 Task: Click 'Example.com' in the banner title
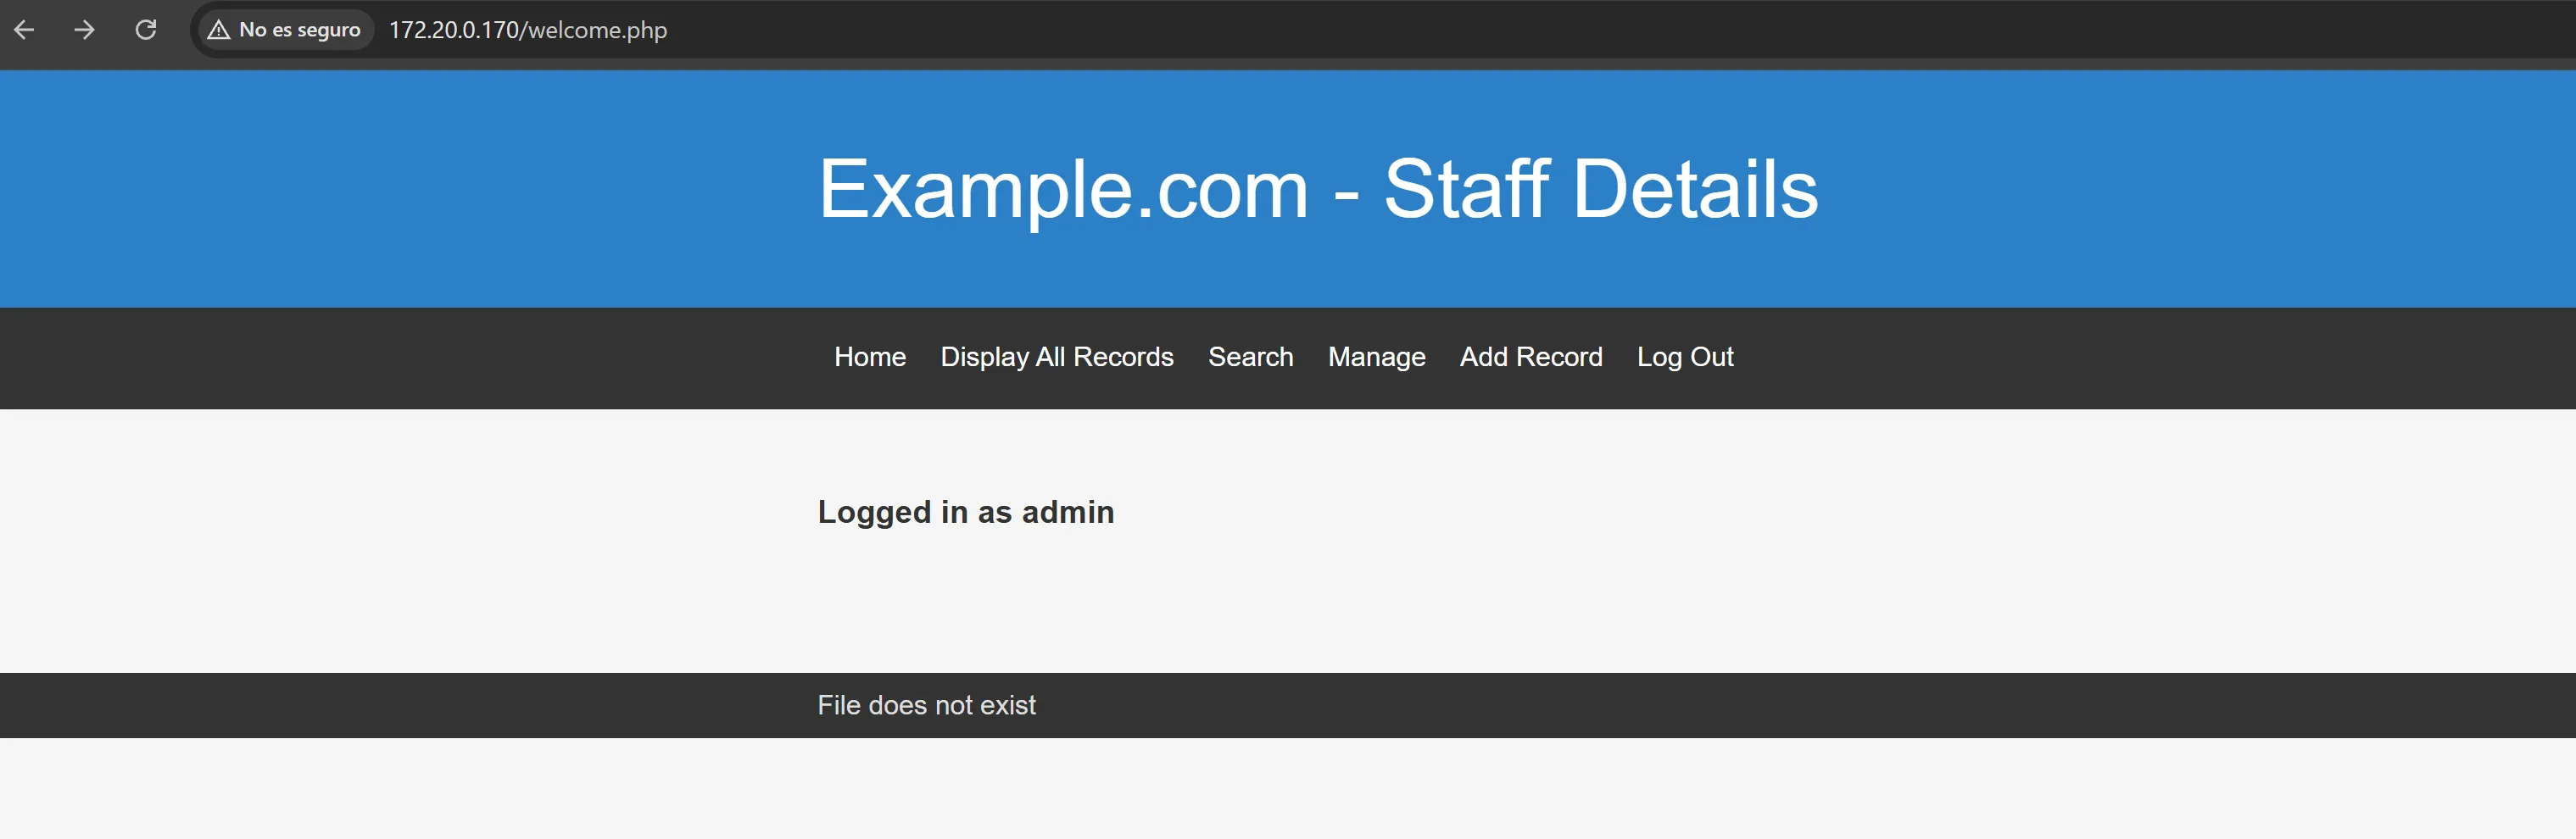[x=1063, y=189]
